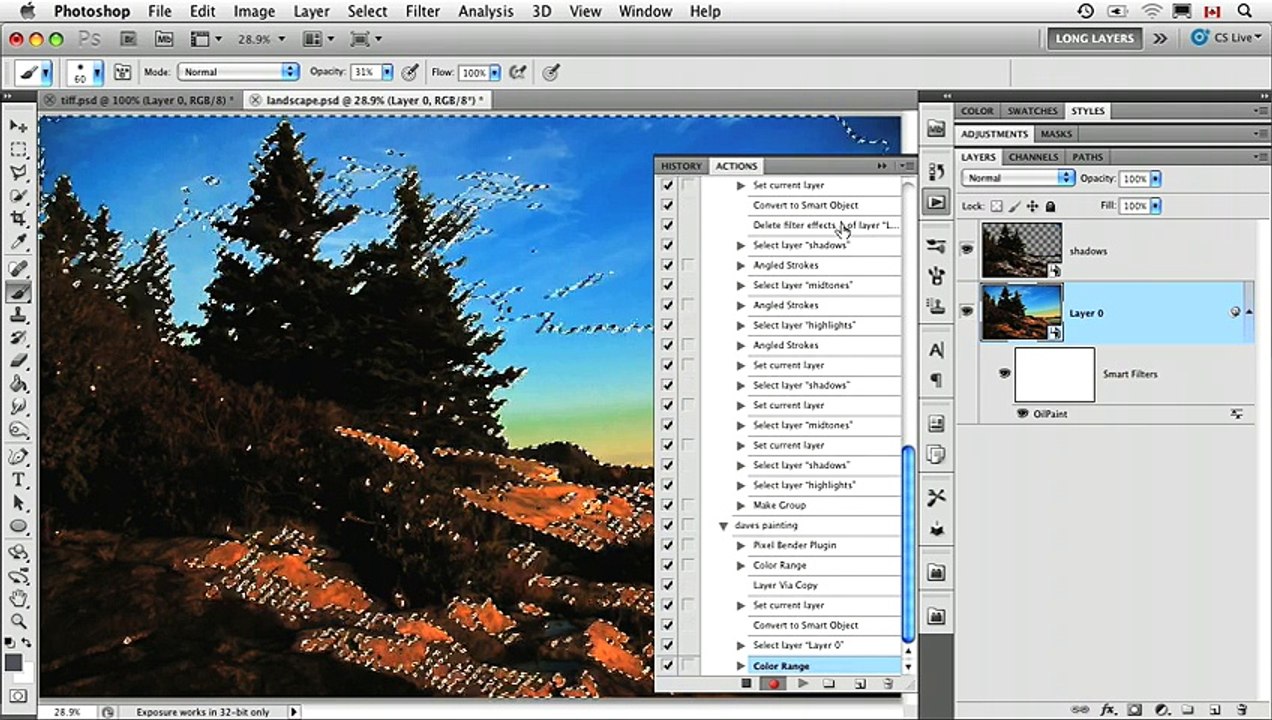Click the brush Flow value field

474,72
